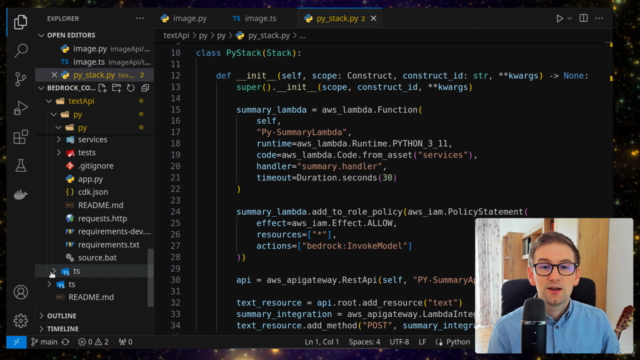
Task: Open editor more actions menu
Action: (x=599, y=18)
